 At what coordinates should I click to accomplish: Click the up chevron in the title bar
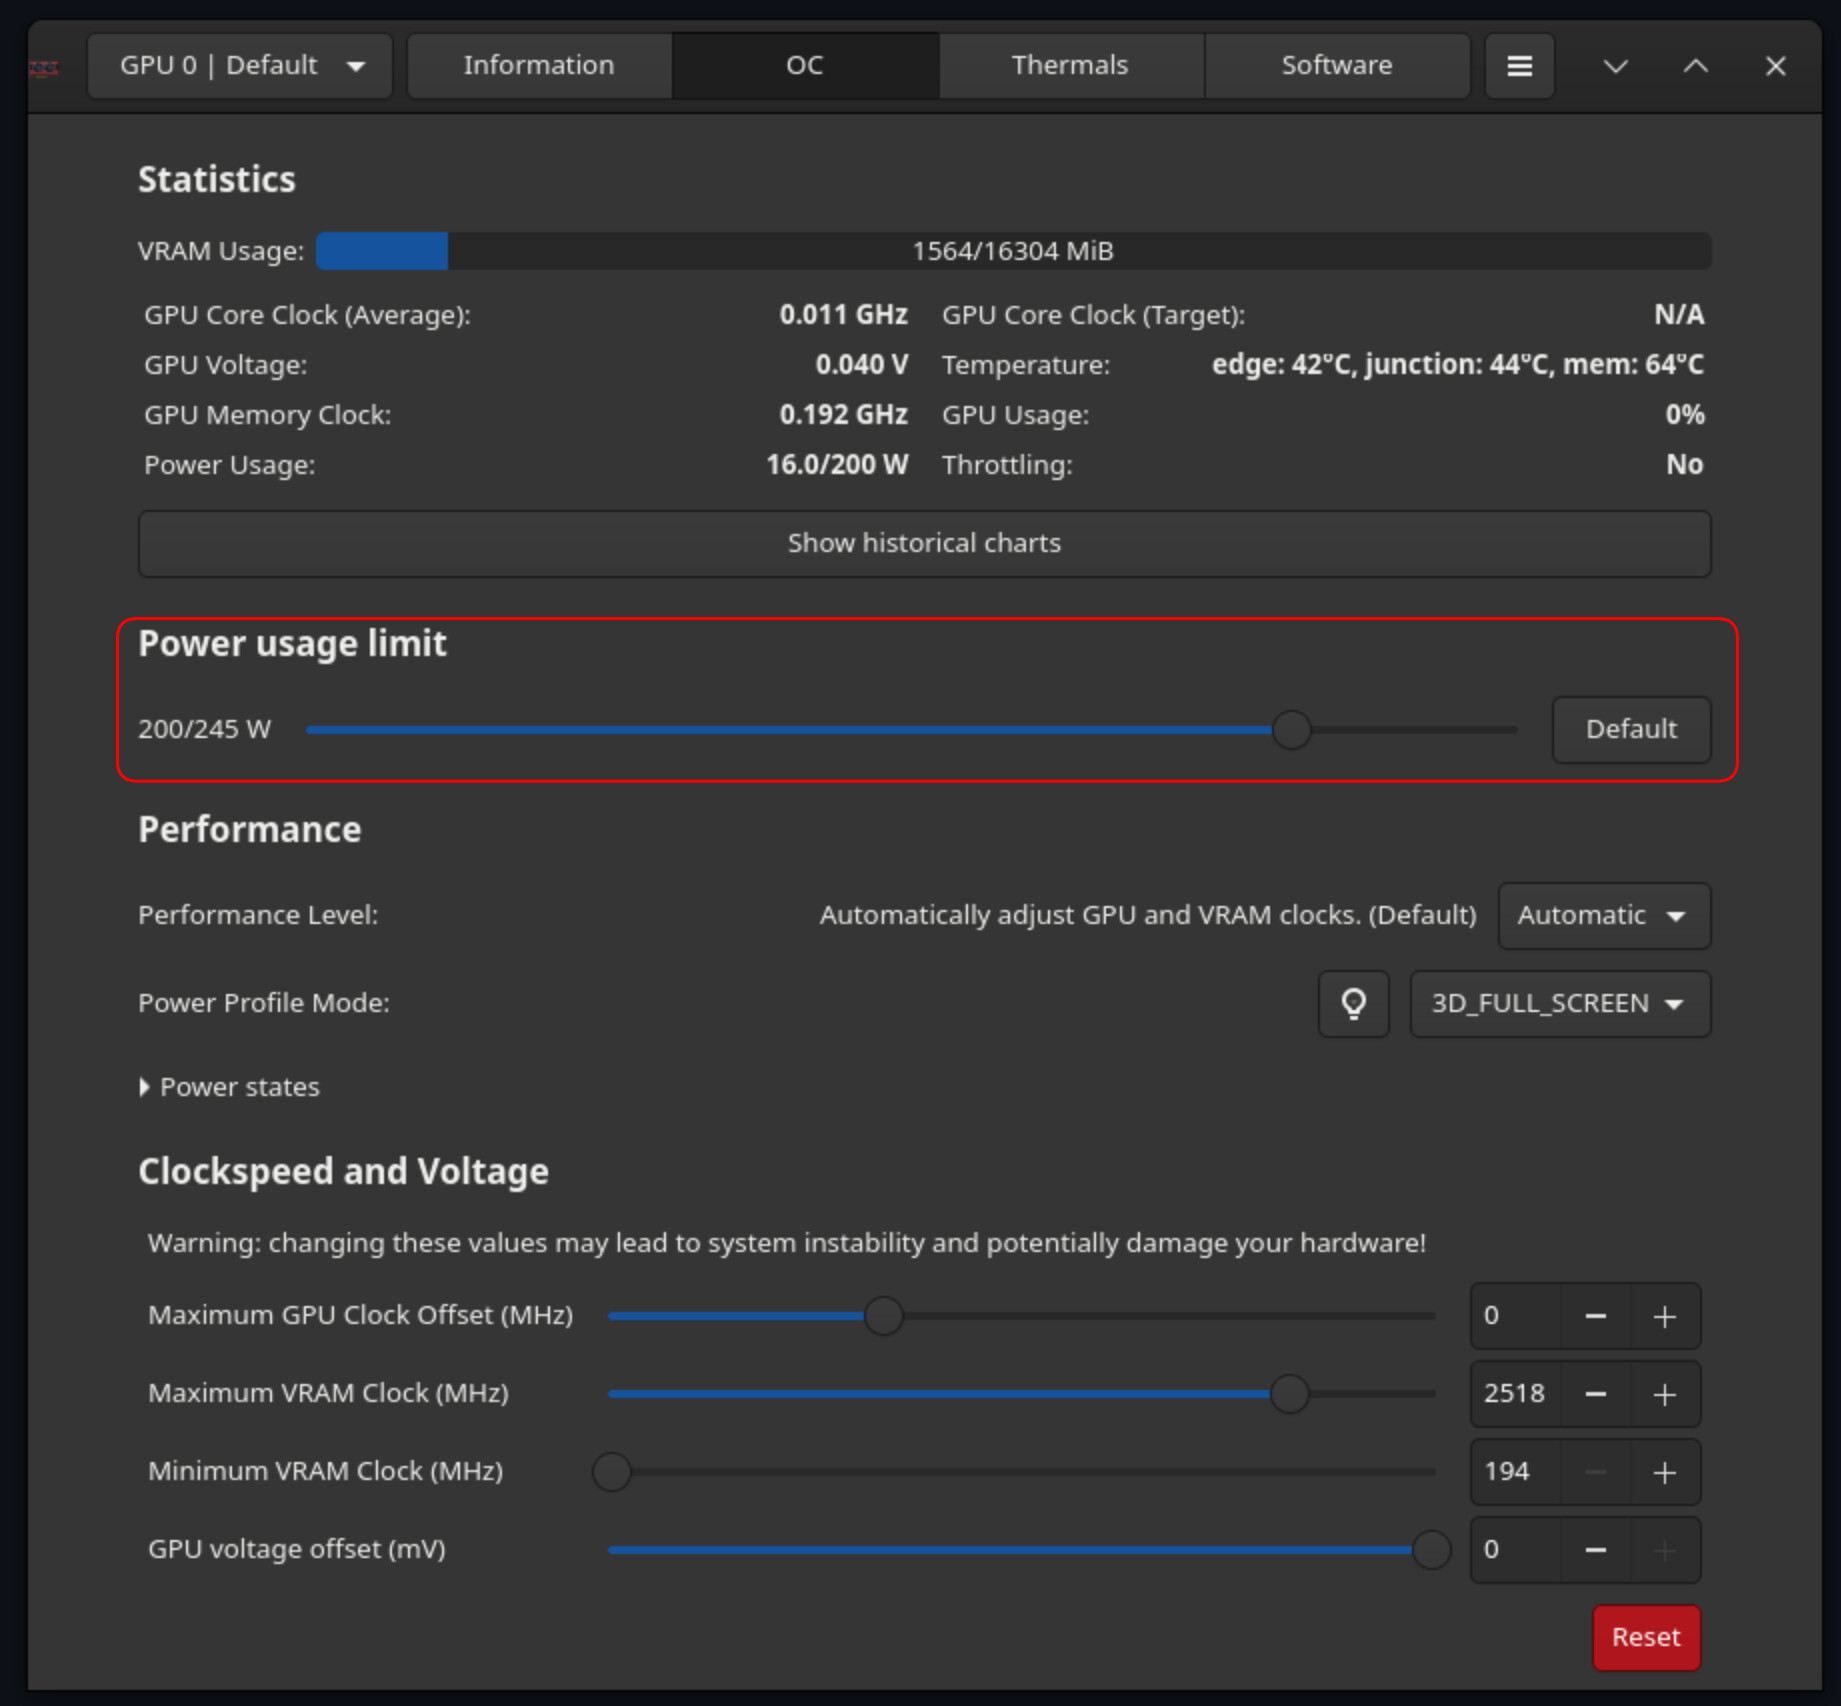(x=1696, y=66)
